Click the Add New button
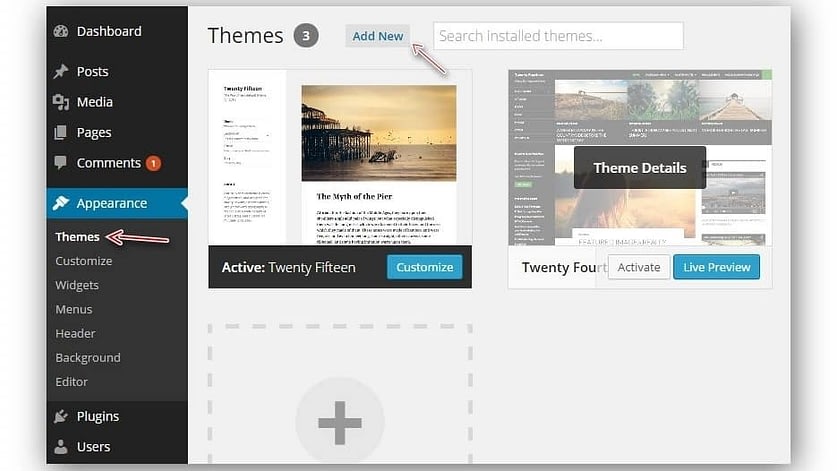The image size is (837, 471). [377, 36]
